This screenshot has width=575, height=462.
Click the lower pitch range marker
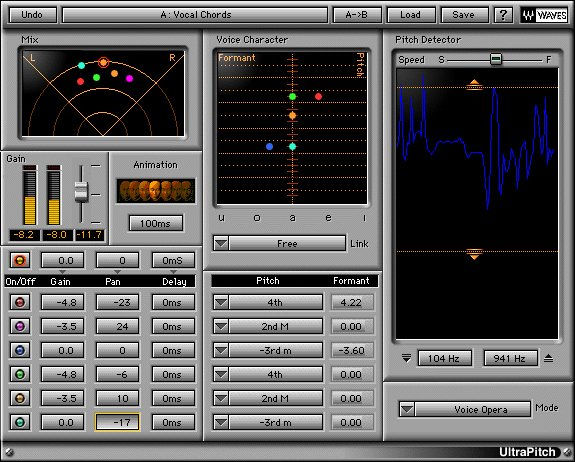point(474,254)
